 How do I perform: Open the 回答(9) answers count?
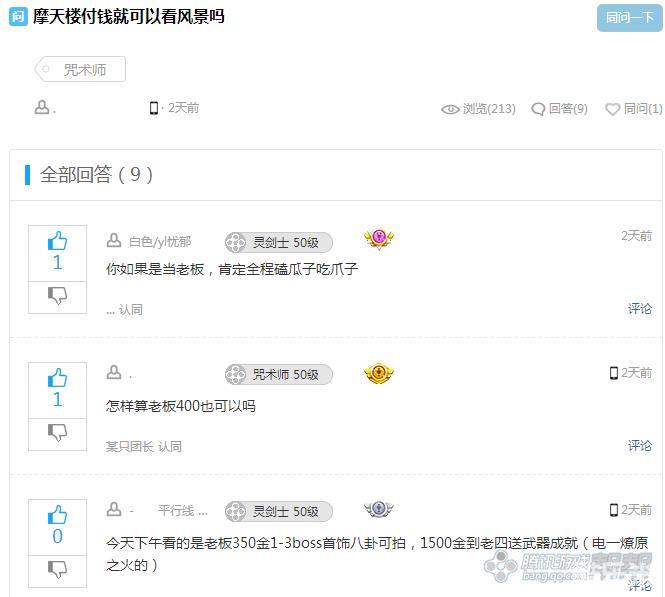click(x=559, y=109)
